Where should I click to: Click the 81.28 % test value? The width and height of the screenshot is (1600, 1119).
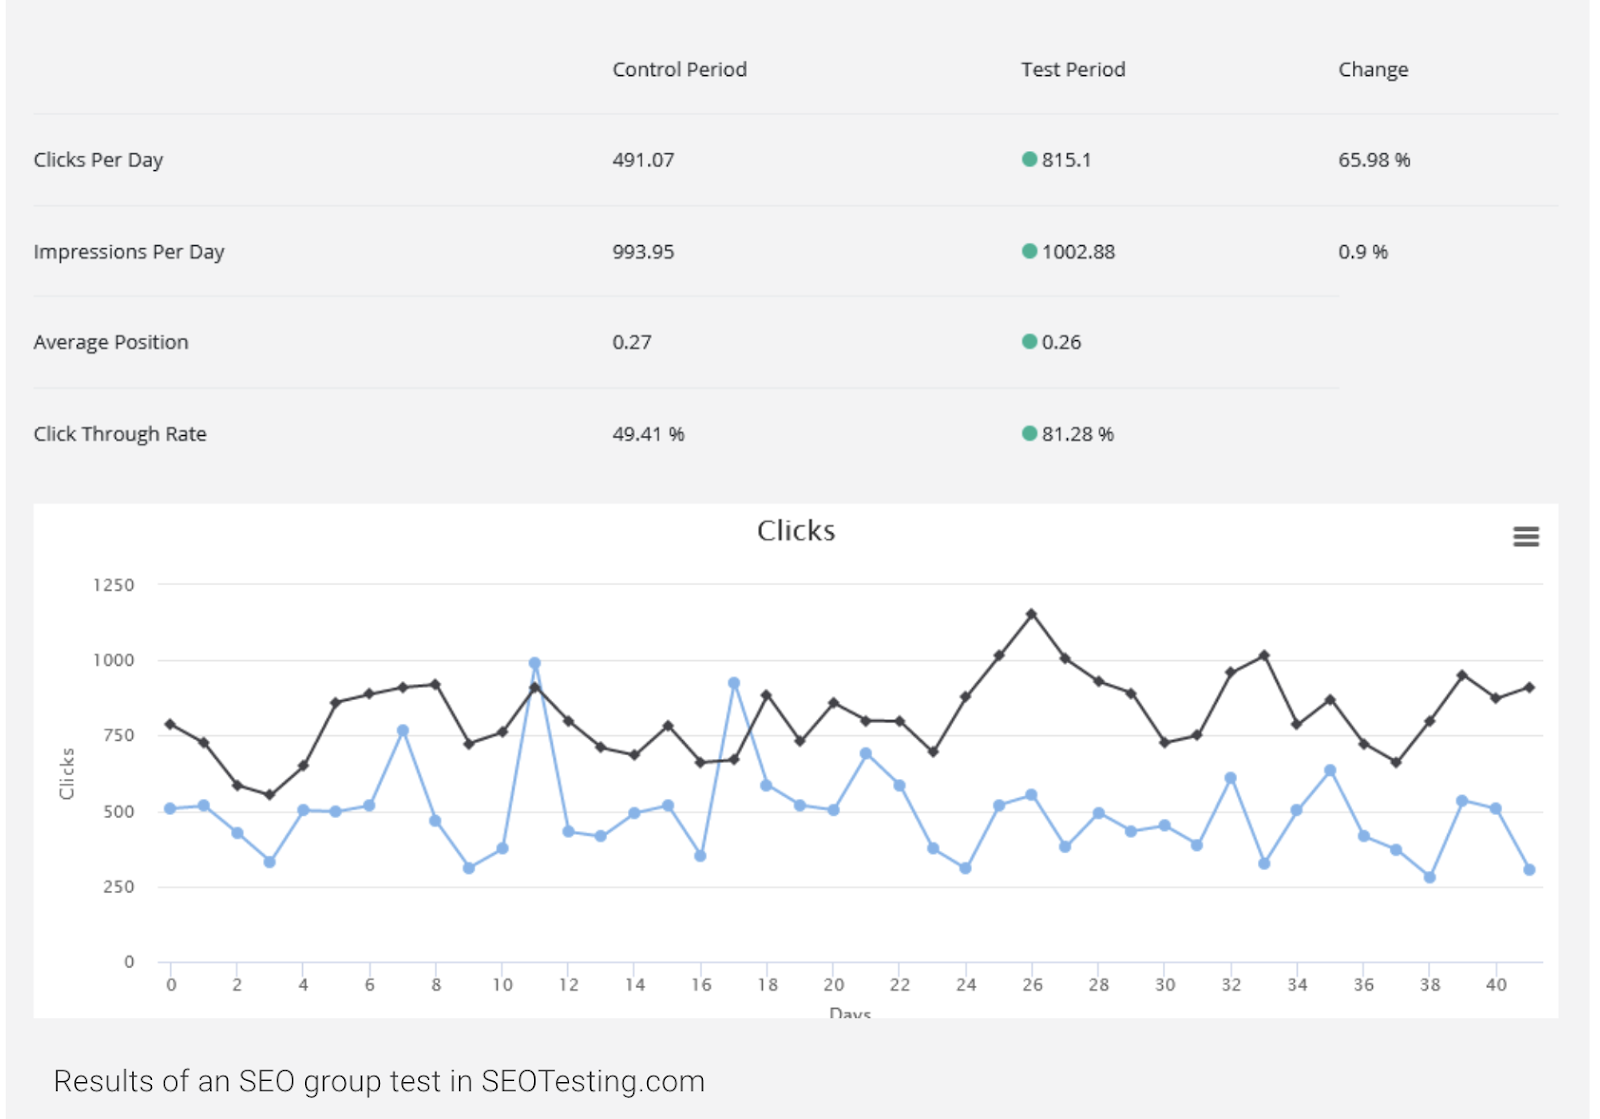(1078, 434)
